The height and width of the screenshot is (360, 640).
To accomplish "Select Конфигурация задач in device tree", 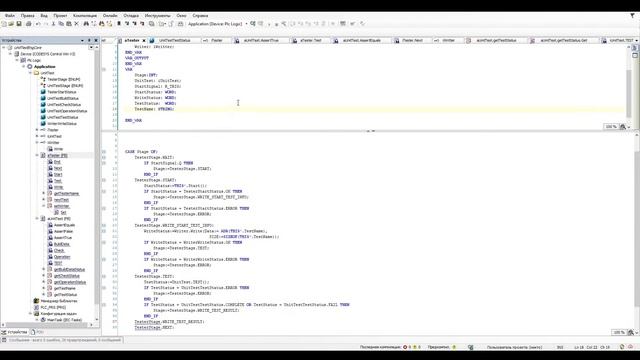I will (58, 314).
